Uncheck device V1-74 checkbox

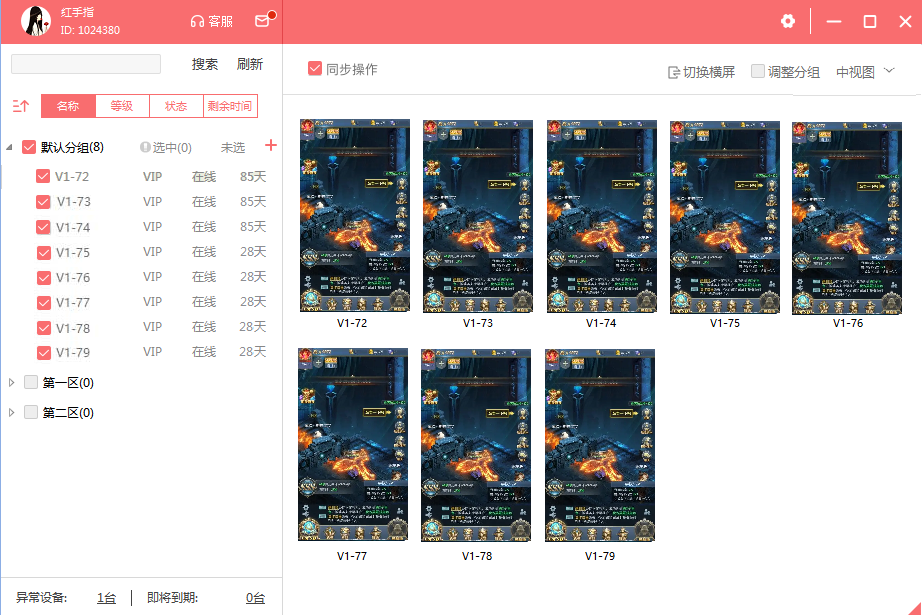coord(43,227)
